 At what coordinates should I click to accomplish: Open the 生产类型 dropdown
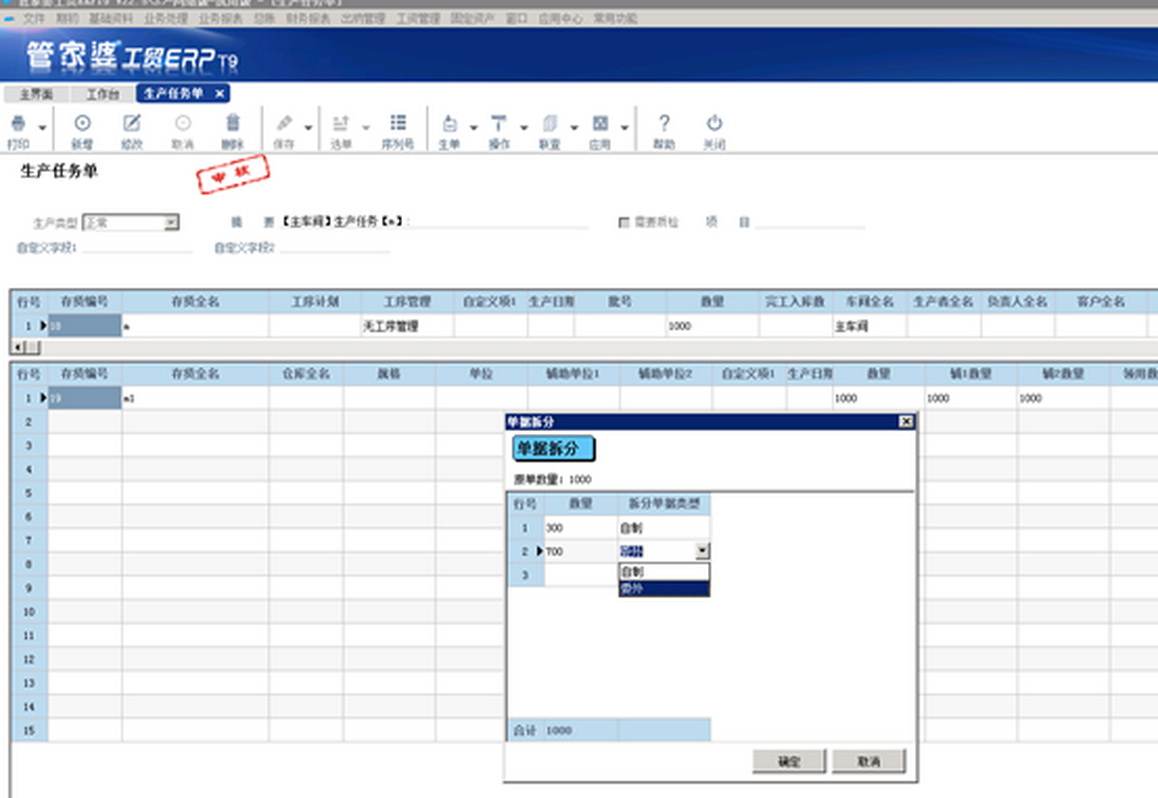(171, 223)
